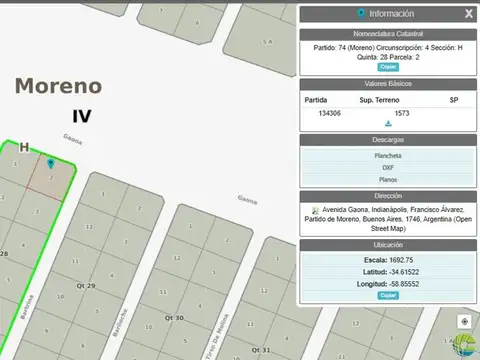Download the DXF file
This screenshot has width=480, height=360.
click(388, 168)
